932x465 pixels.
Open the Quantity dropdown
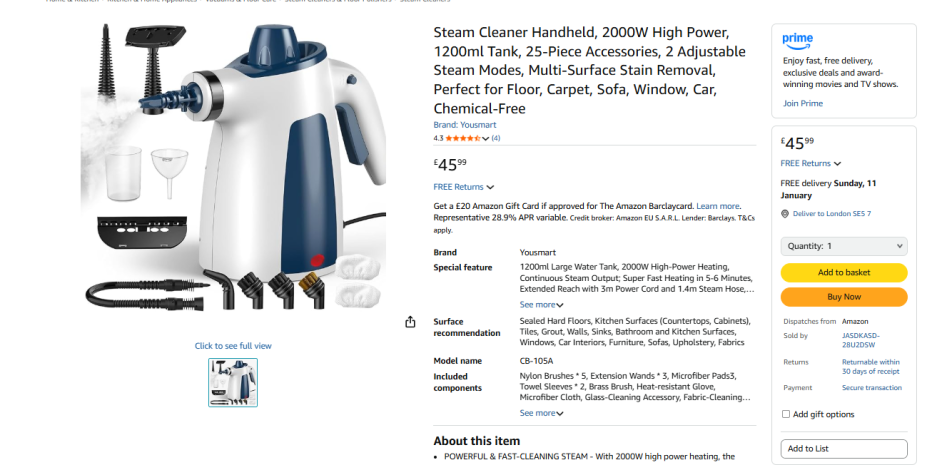(x=843, y=246)
